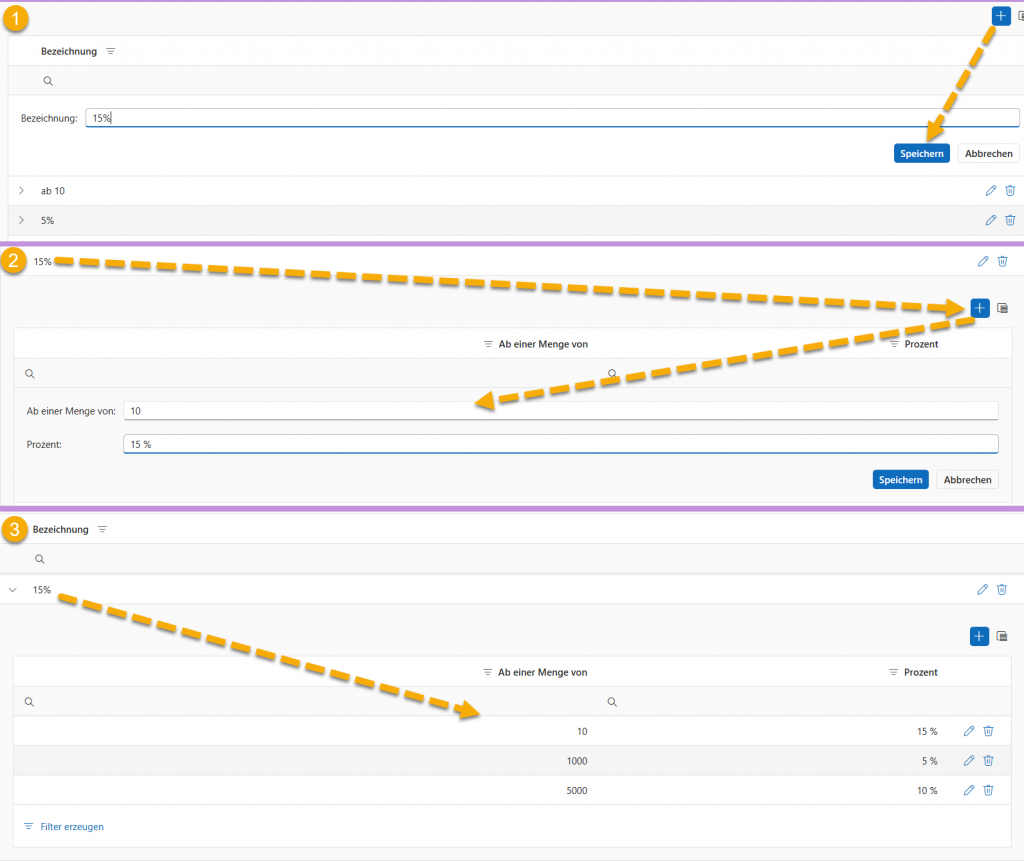Click the plus button above the filled quantity table
The height and width of the screenshot is (861, 1024).
(x=979, y=636)
